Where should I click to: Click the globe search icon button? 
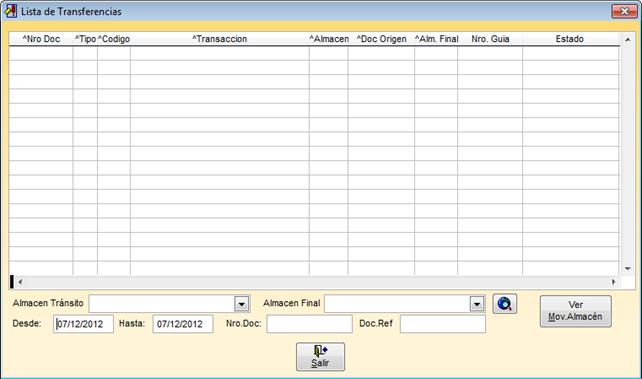pyautogui.click(x=504, y=304)
